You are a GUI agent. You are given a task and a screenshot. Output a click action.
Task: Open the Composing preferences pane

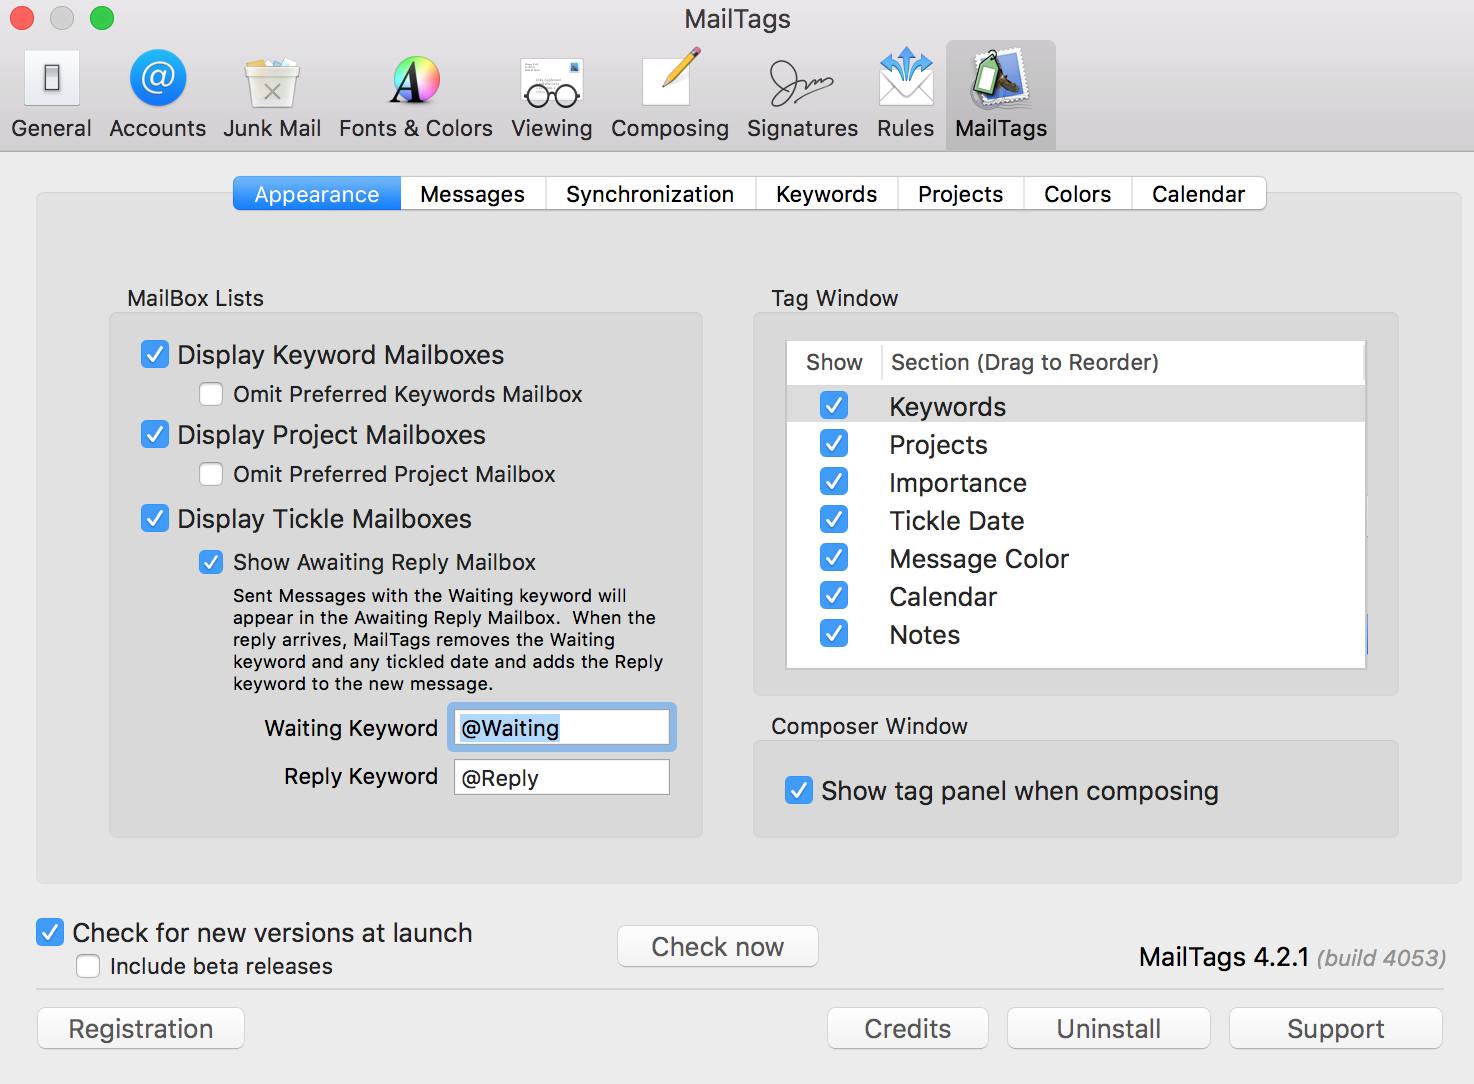670,96
